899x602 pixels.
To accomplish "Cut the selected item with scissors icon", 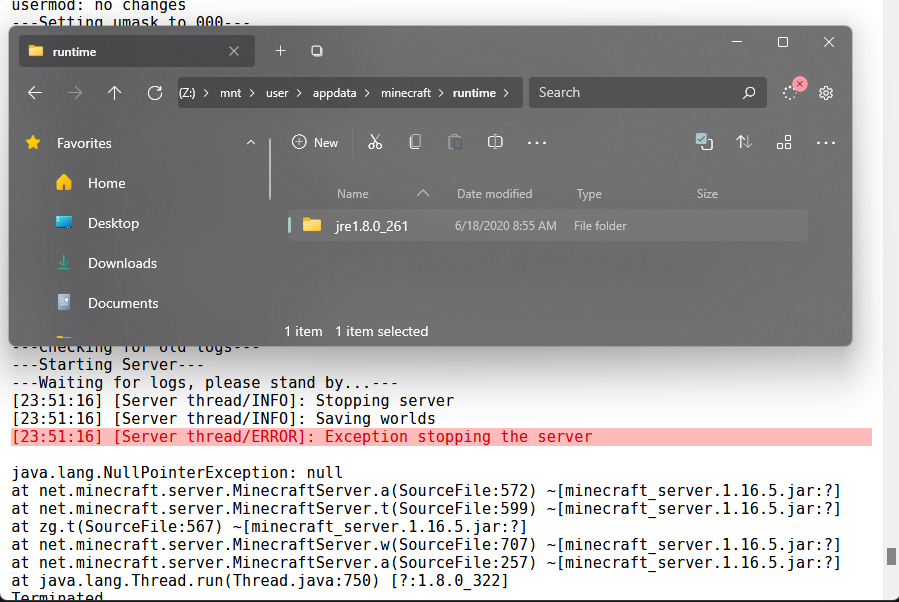I will (375, 142).
